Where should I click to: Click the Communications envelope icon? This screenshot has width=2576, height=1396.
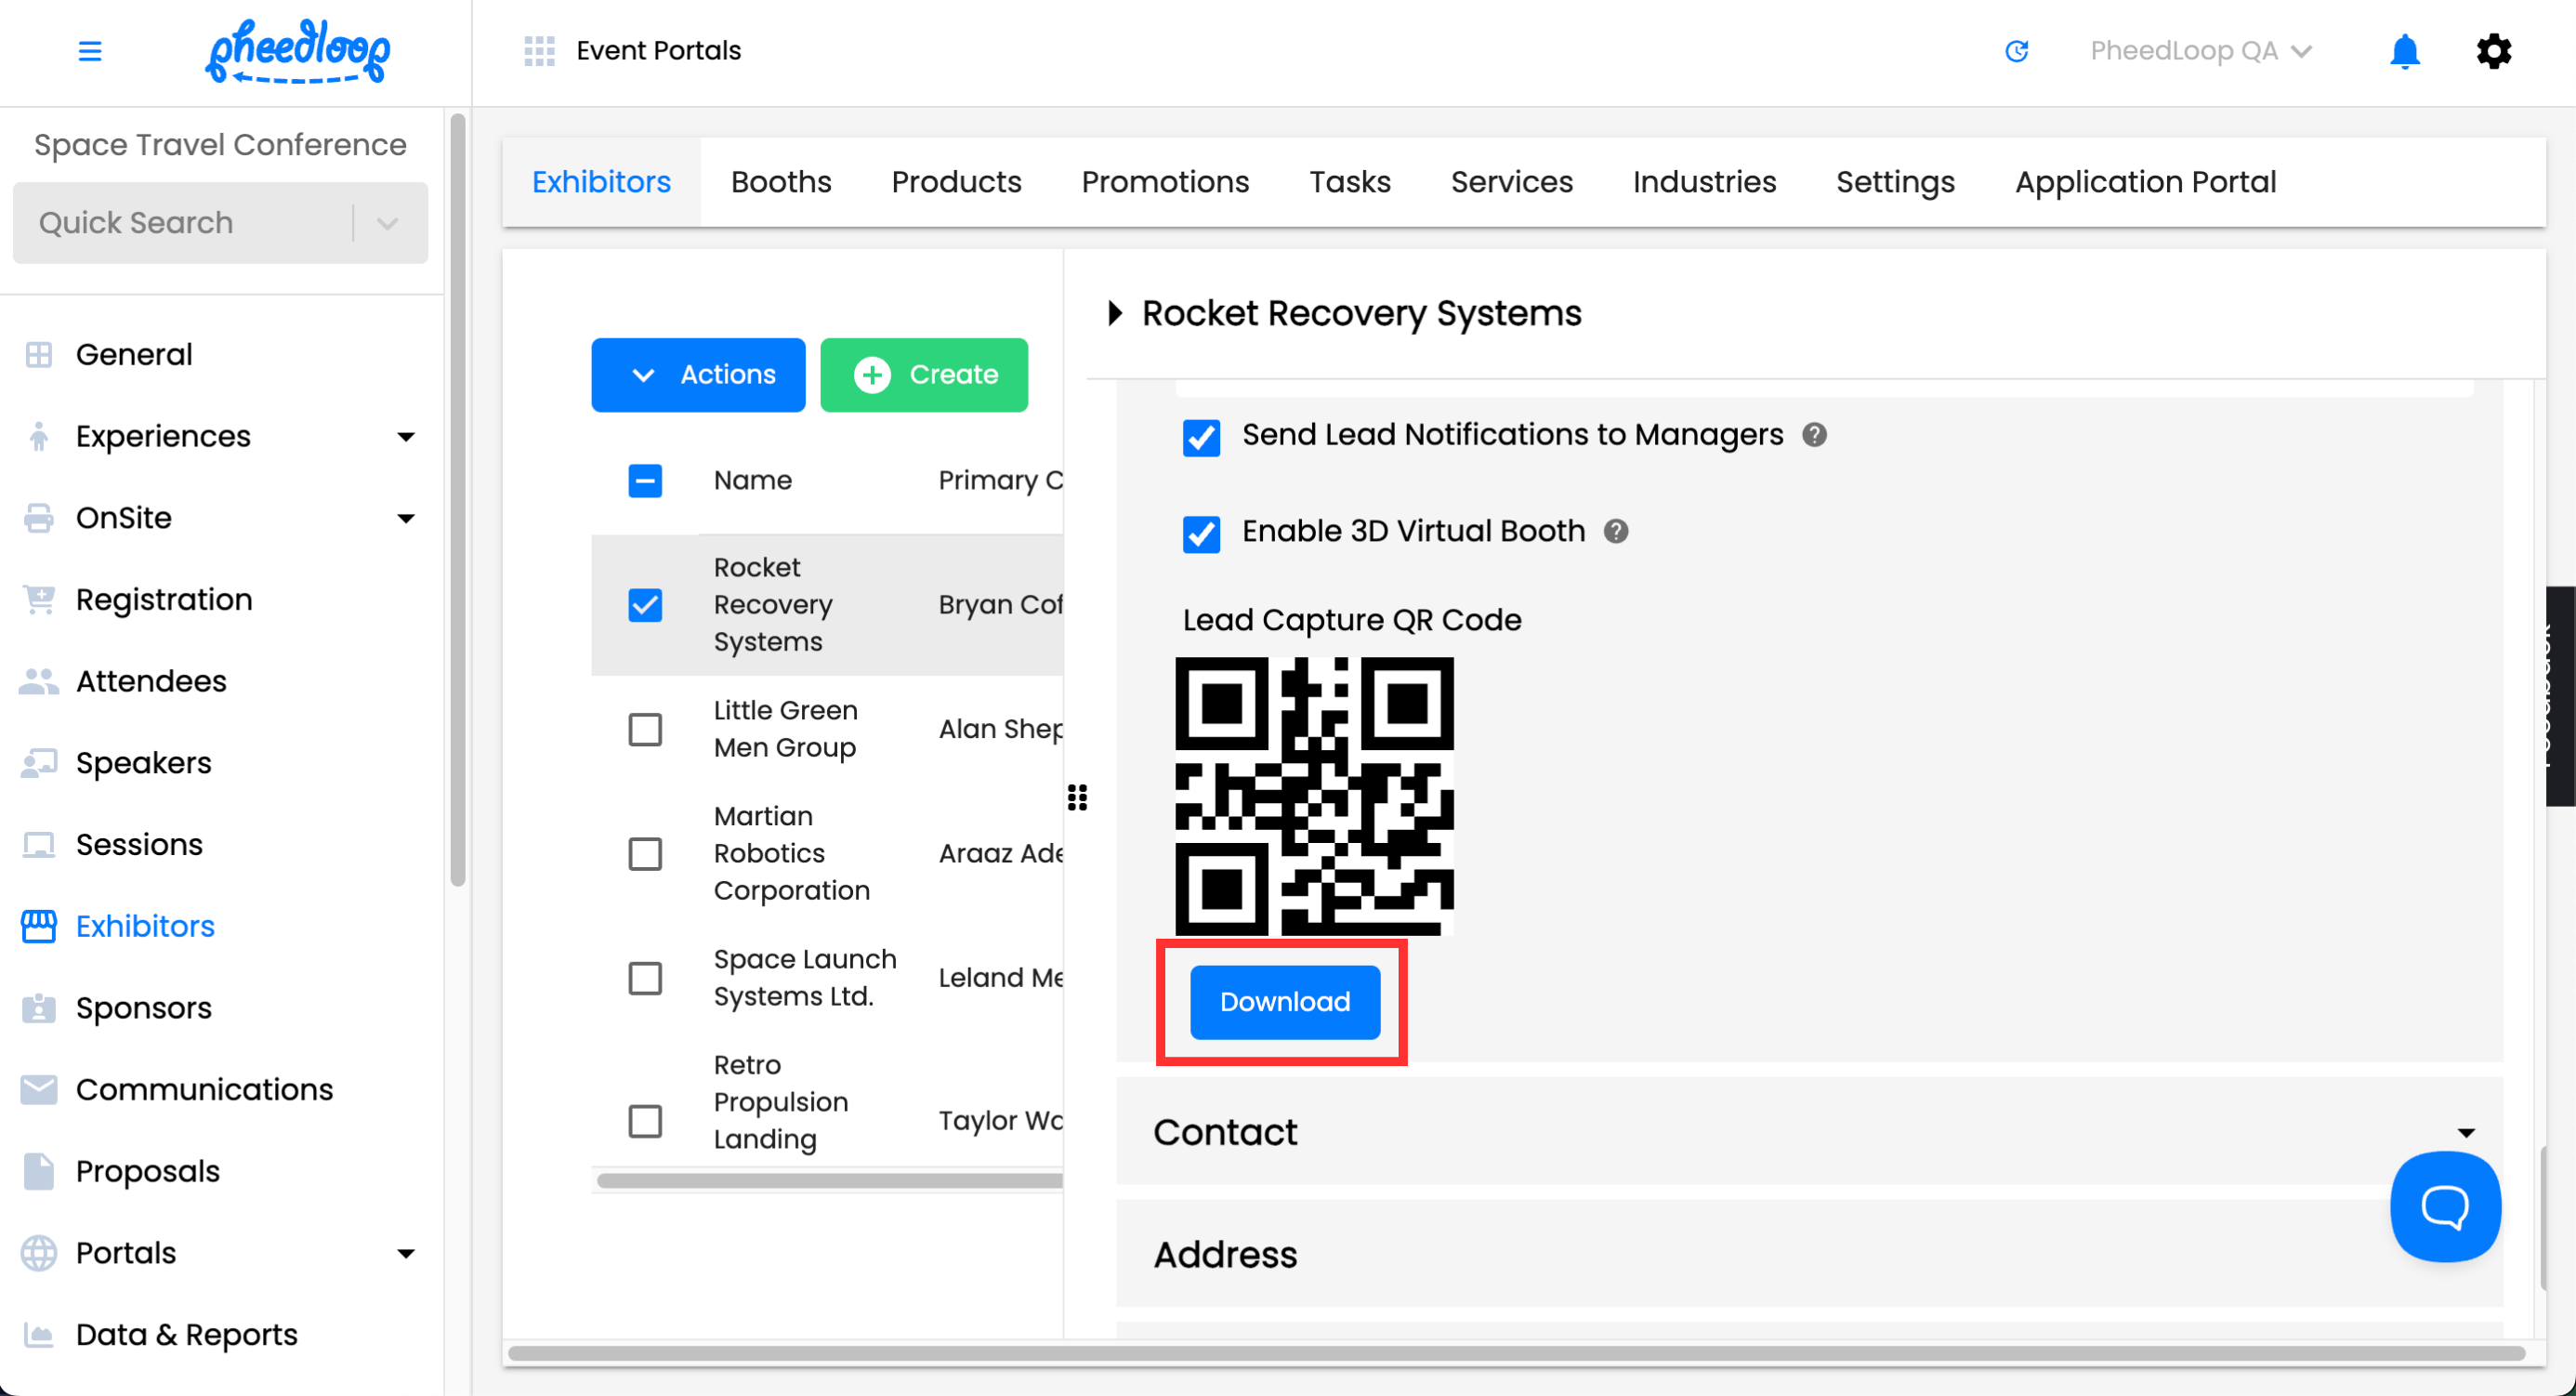(x=39, y=1090)
